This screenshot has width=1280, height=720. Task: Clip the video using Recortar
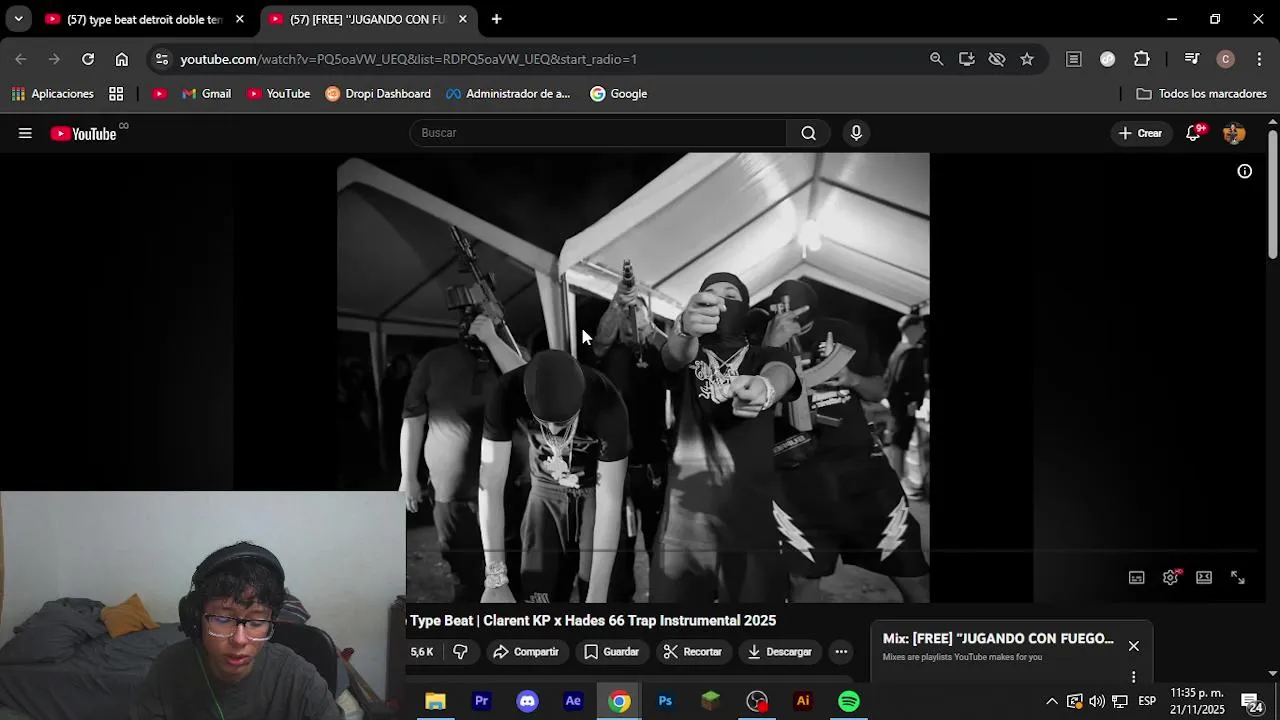(x=692, y=652)
